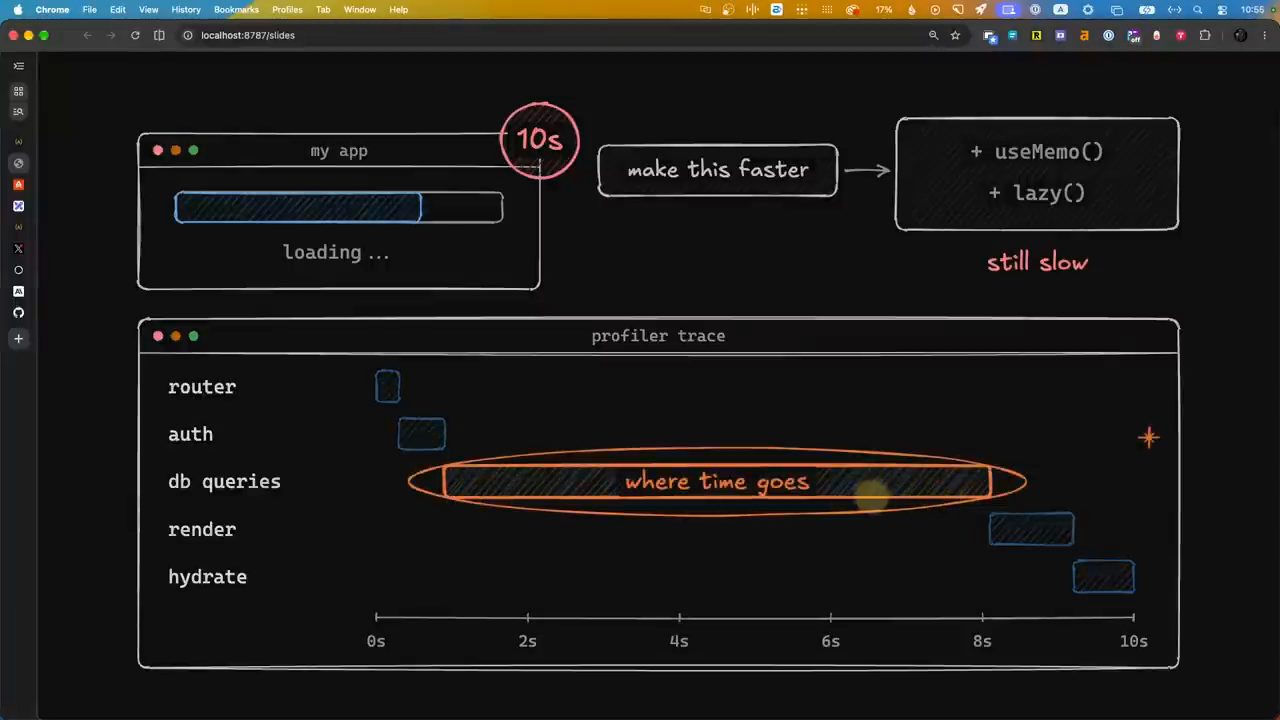
Task: Click the 'loading ...' text
Action: (x=336, y=252)
